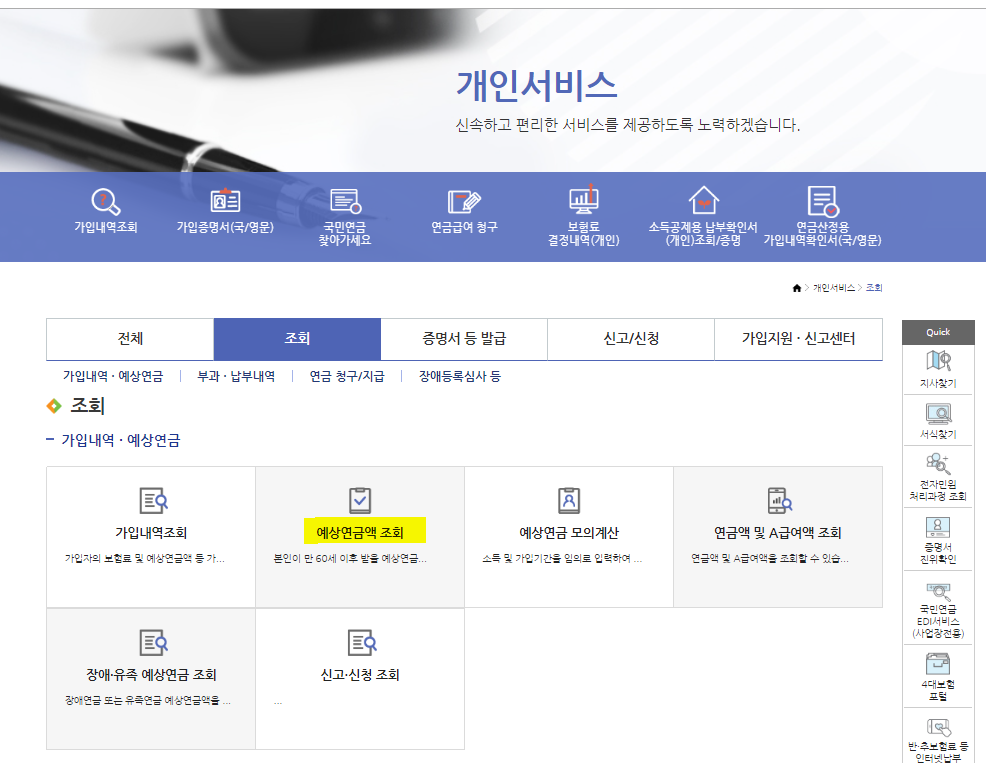Viewport: 986px width, 763px height.
Task: Open 4대보험 포털 quick icon
Action: click(x=938, y=664)
